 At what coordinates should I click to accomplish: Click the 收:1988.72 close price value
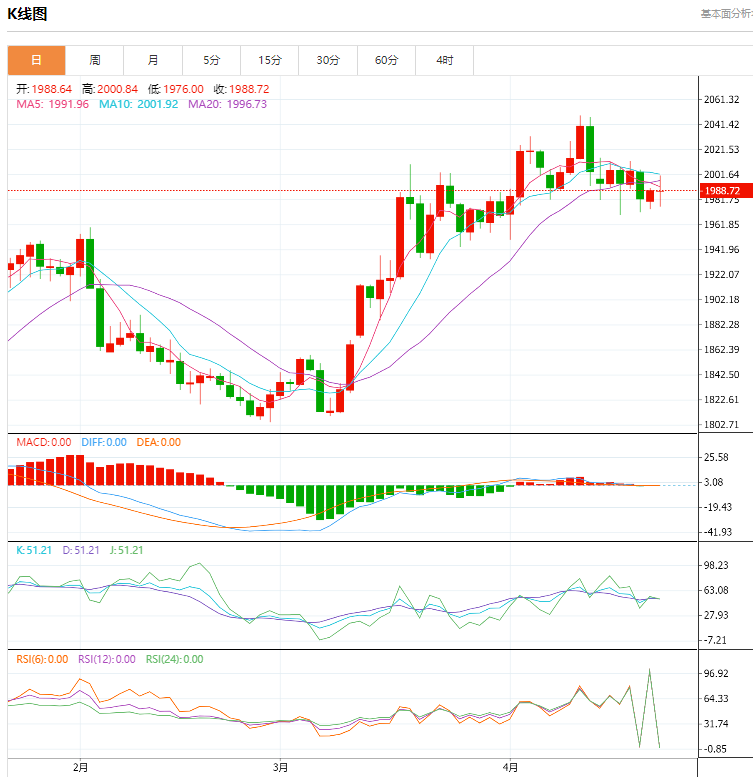[242, 89]
